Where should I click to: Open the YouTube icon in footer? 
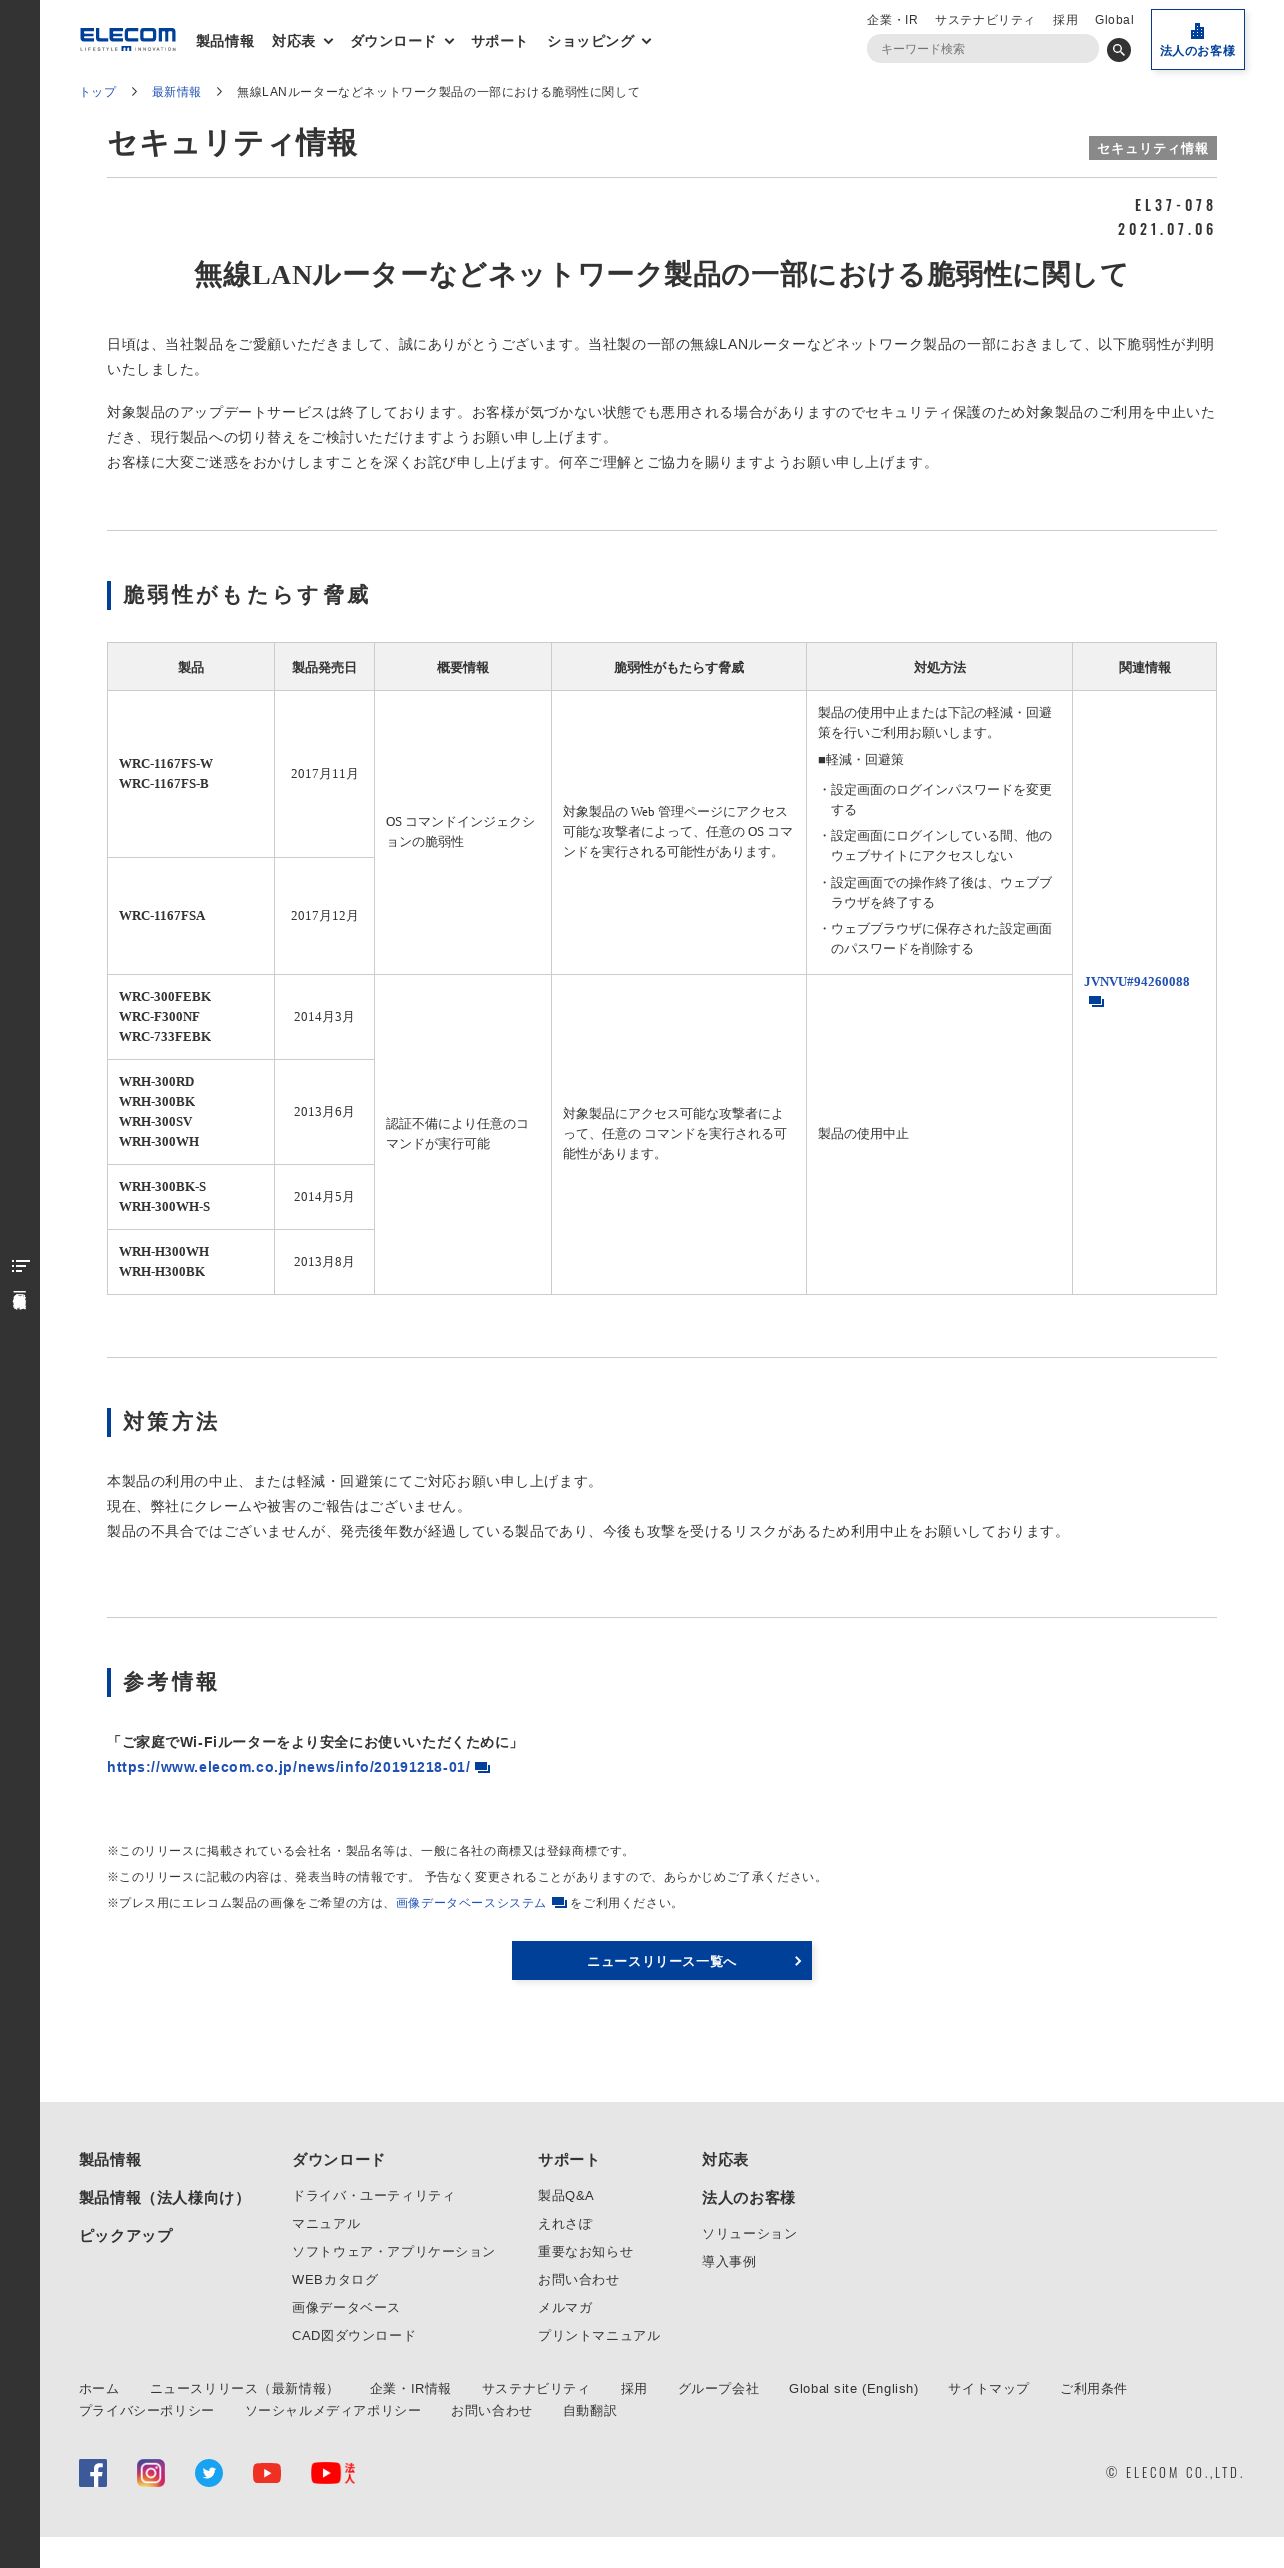pyautogui.click(x=267, y=2473)
